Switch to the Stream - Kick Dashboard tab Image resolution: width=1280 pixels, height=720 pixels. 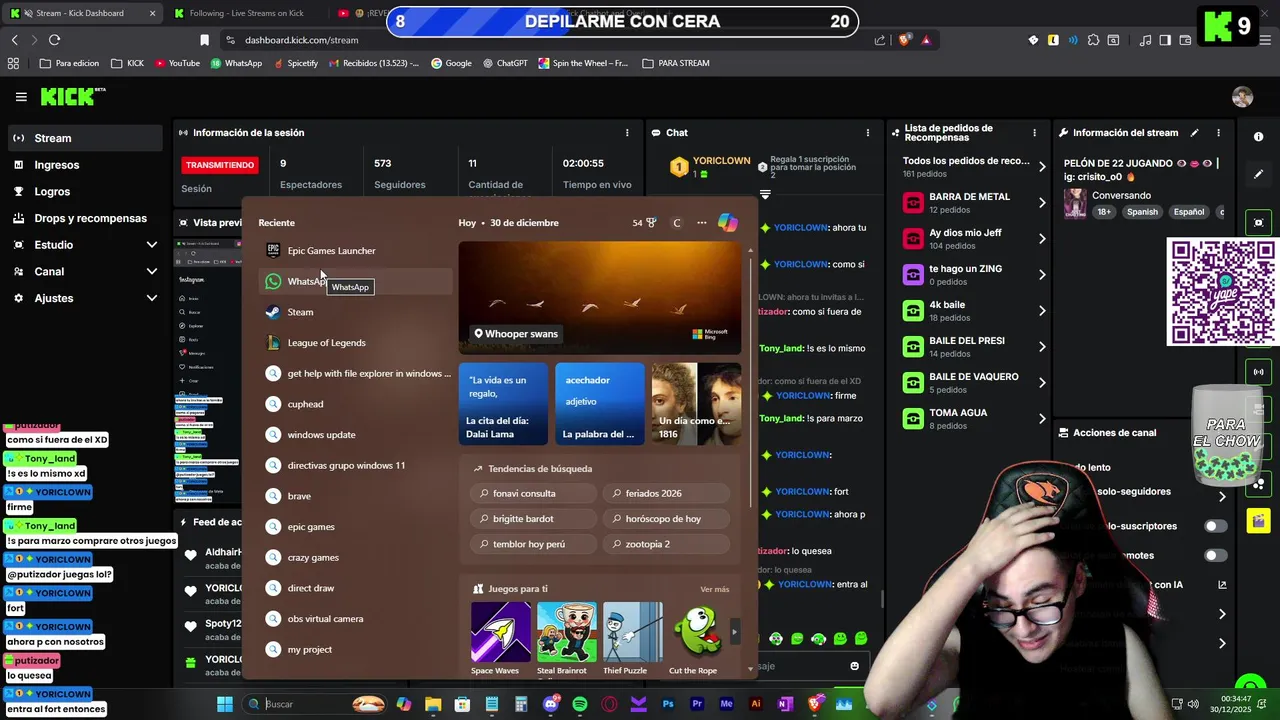click(x=80, y=13)
